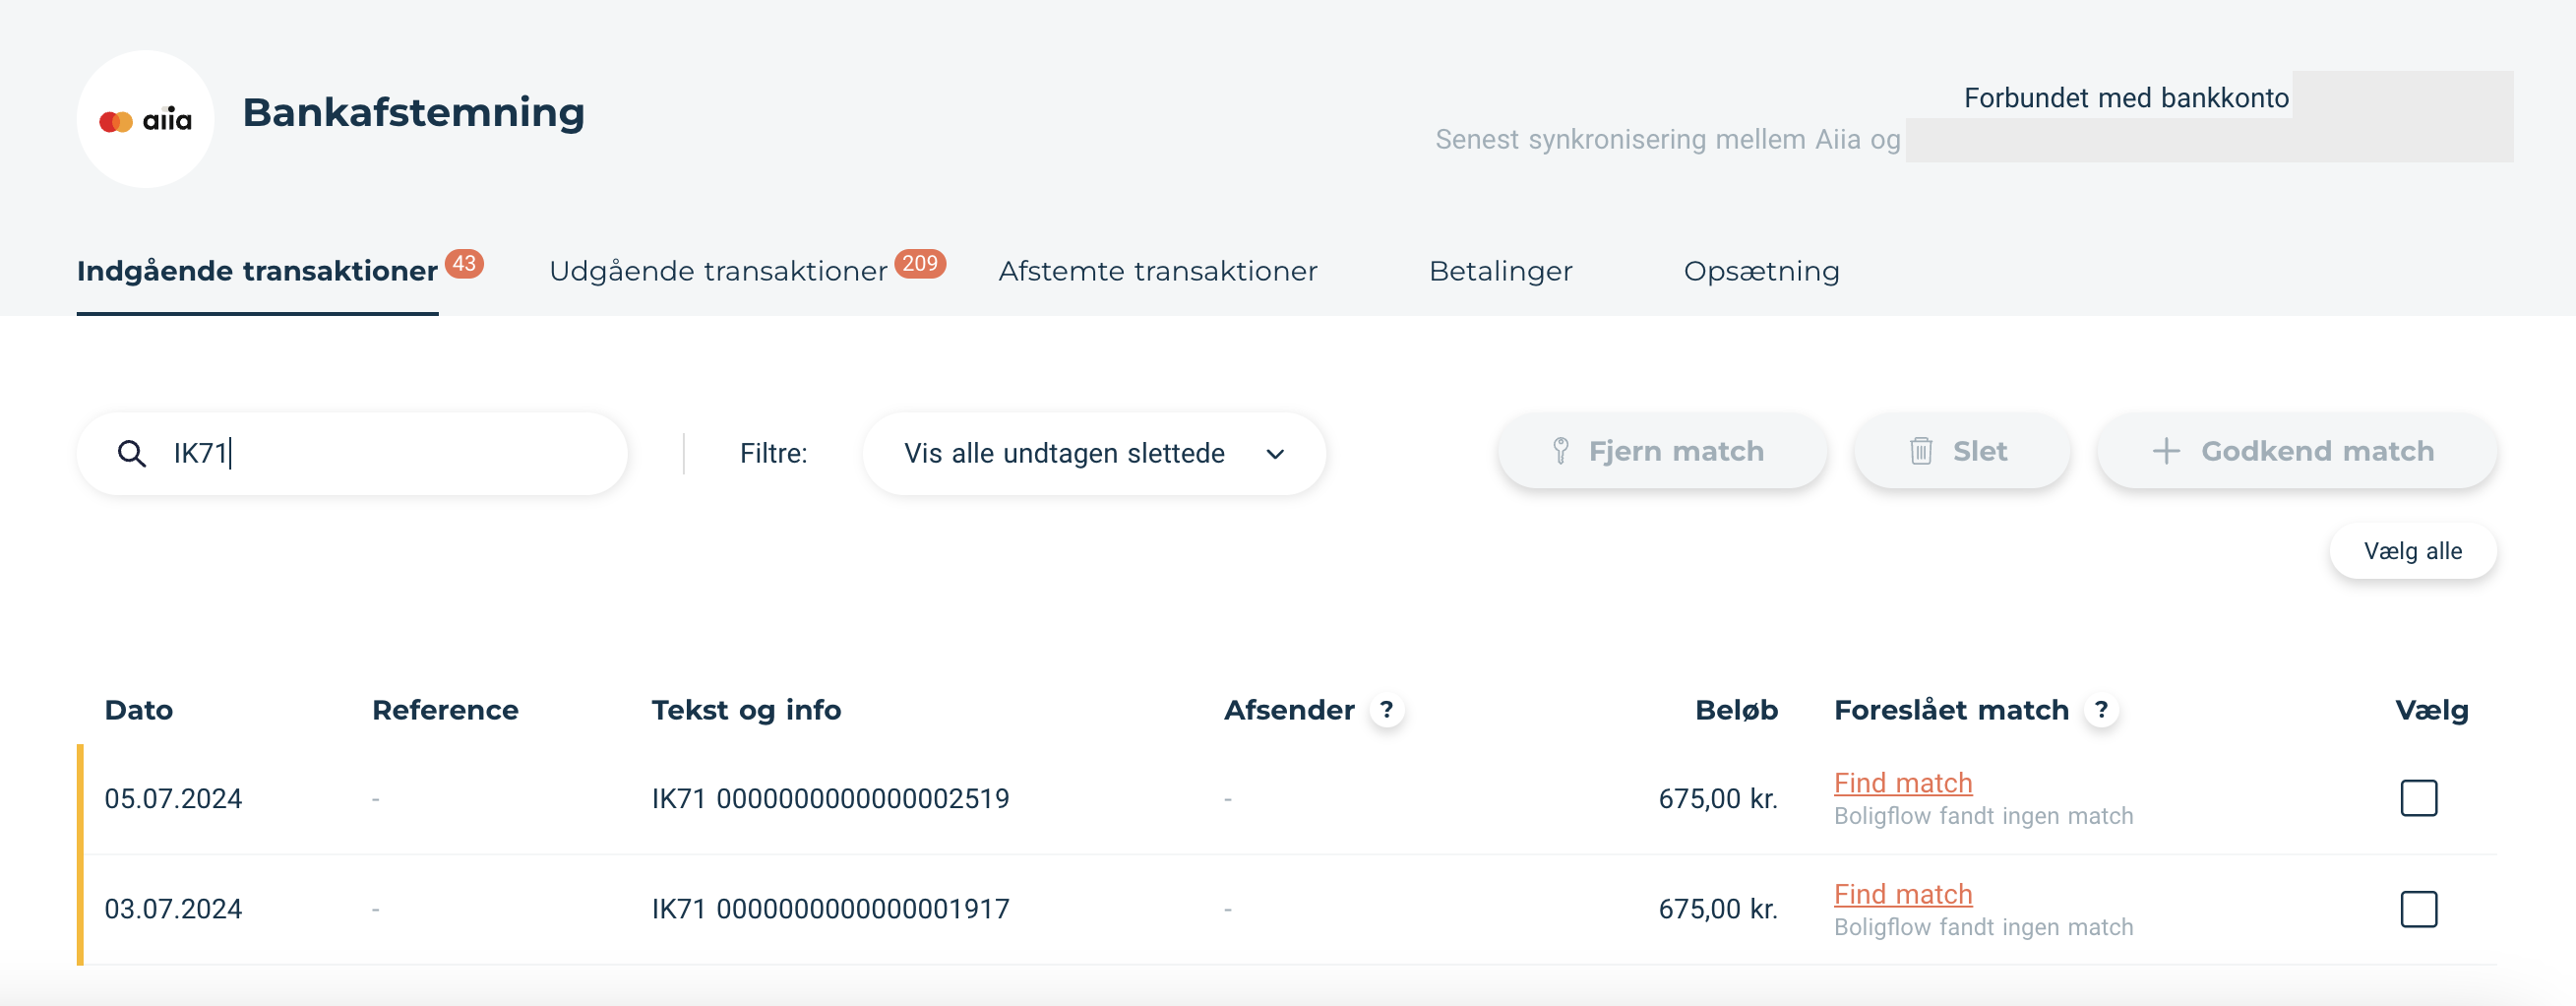The height and width of the screenshot is (1006, 2576).
Task: Go to the Betalinger tab
Action: 1500,271
